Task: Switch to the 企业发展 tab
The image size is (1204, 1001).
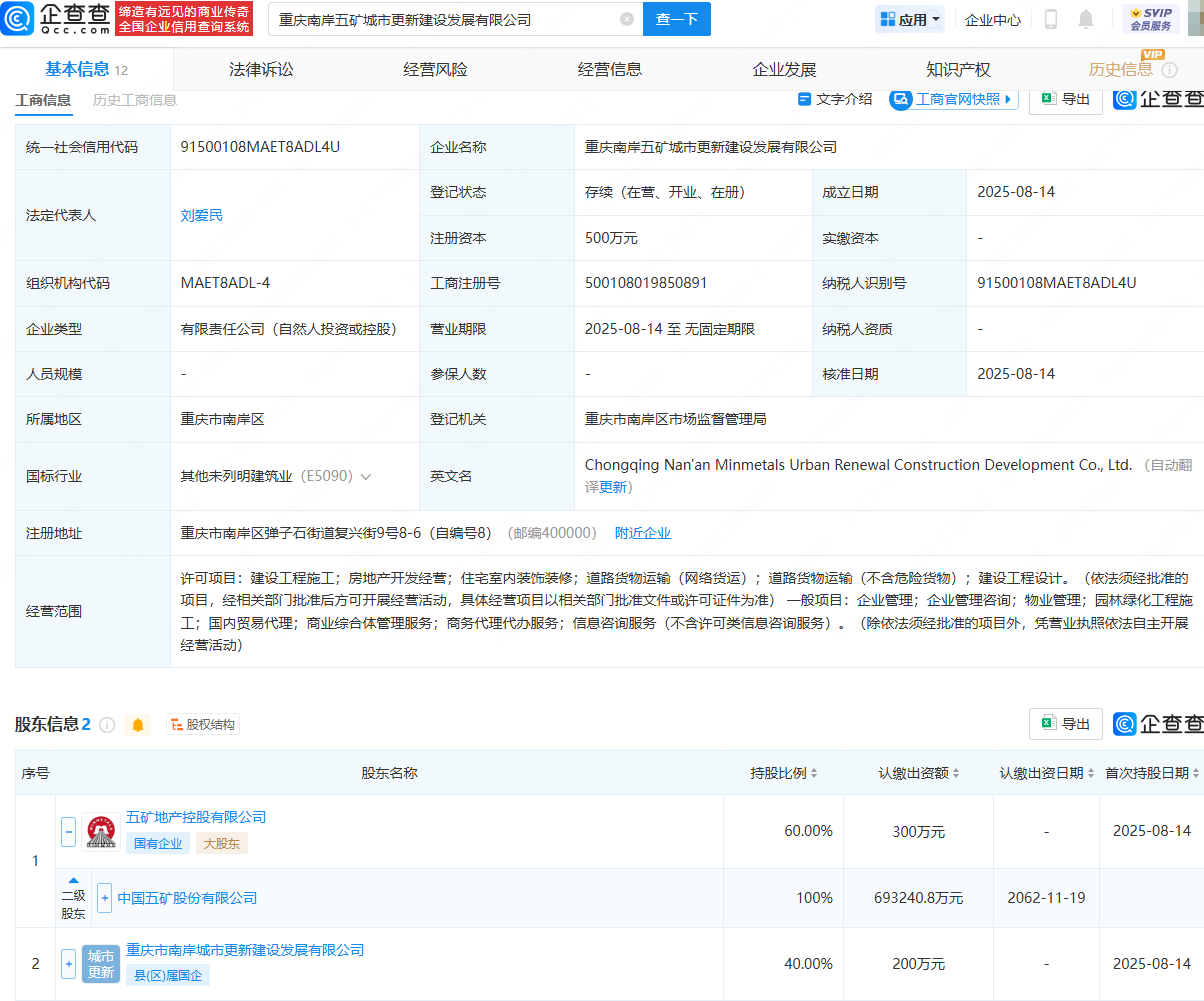Action: [x=784, y=69]
